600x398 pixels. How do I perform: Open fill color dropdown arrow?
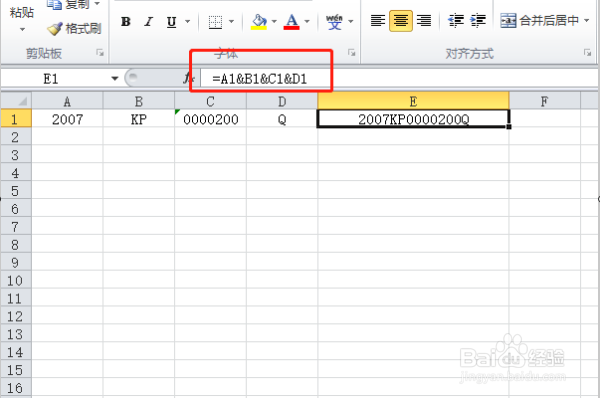(x=274, y=21)
